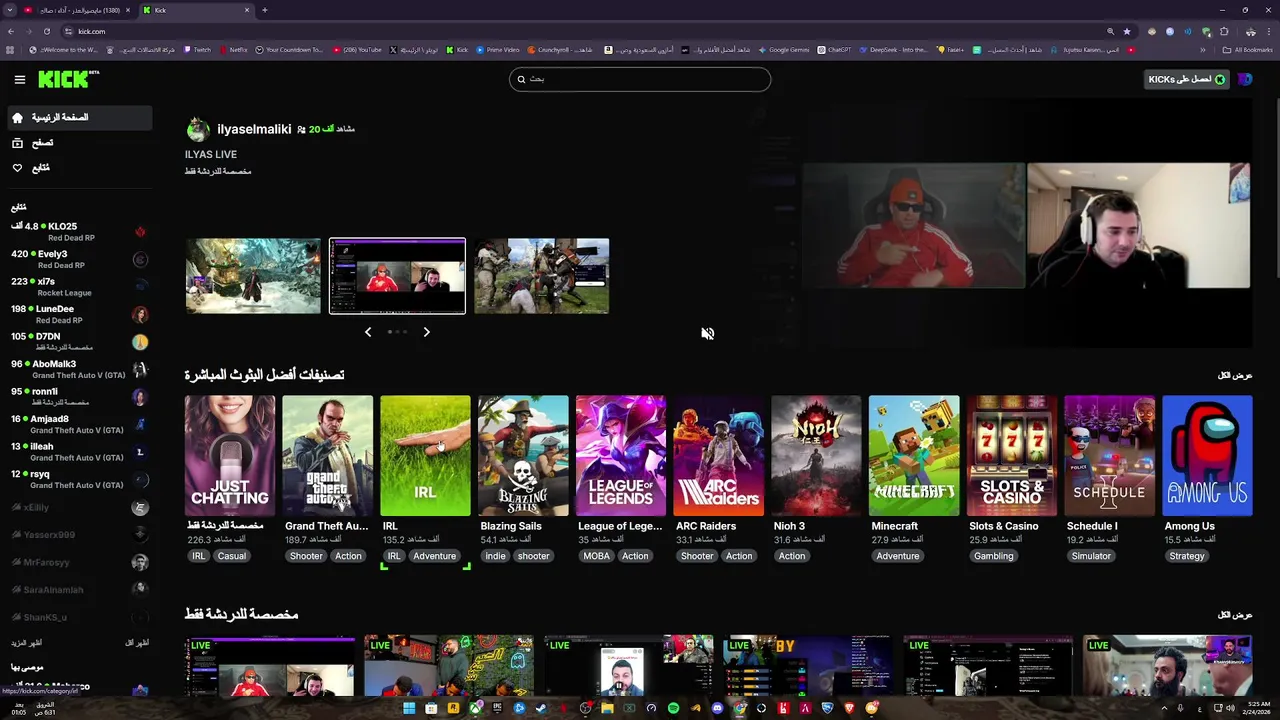
Task: View all top live categories
Action: tap(1234, 376)
